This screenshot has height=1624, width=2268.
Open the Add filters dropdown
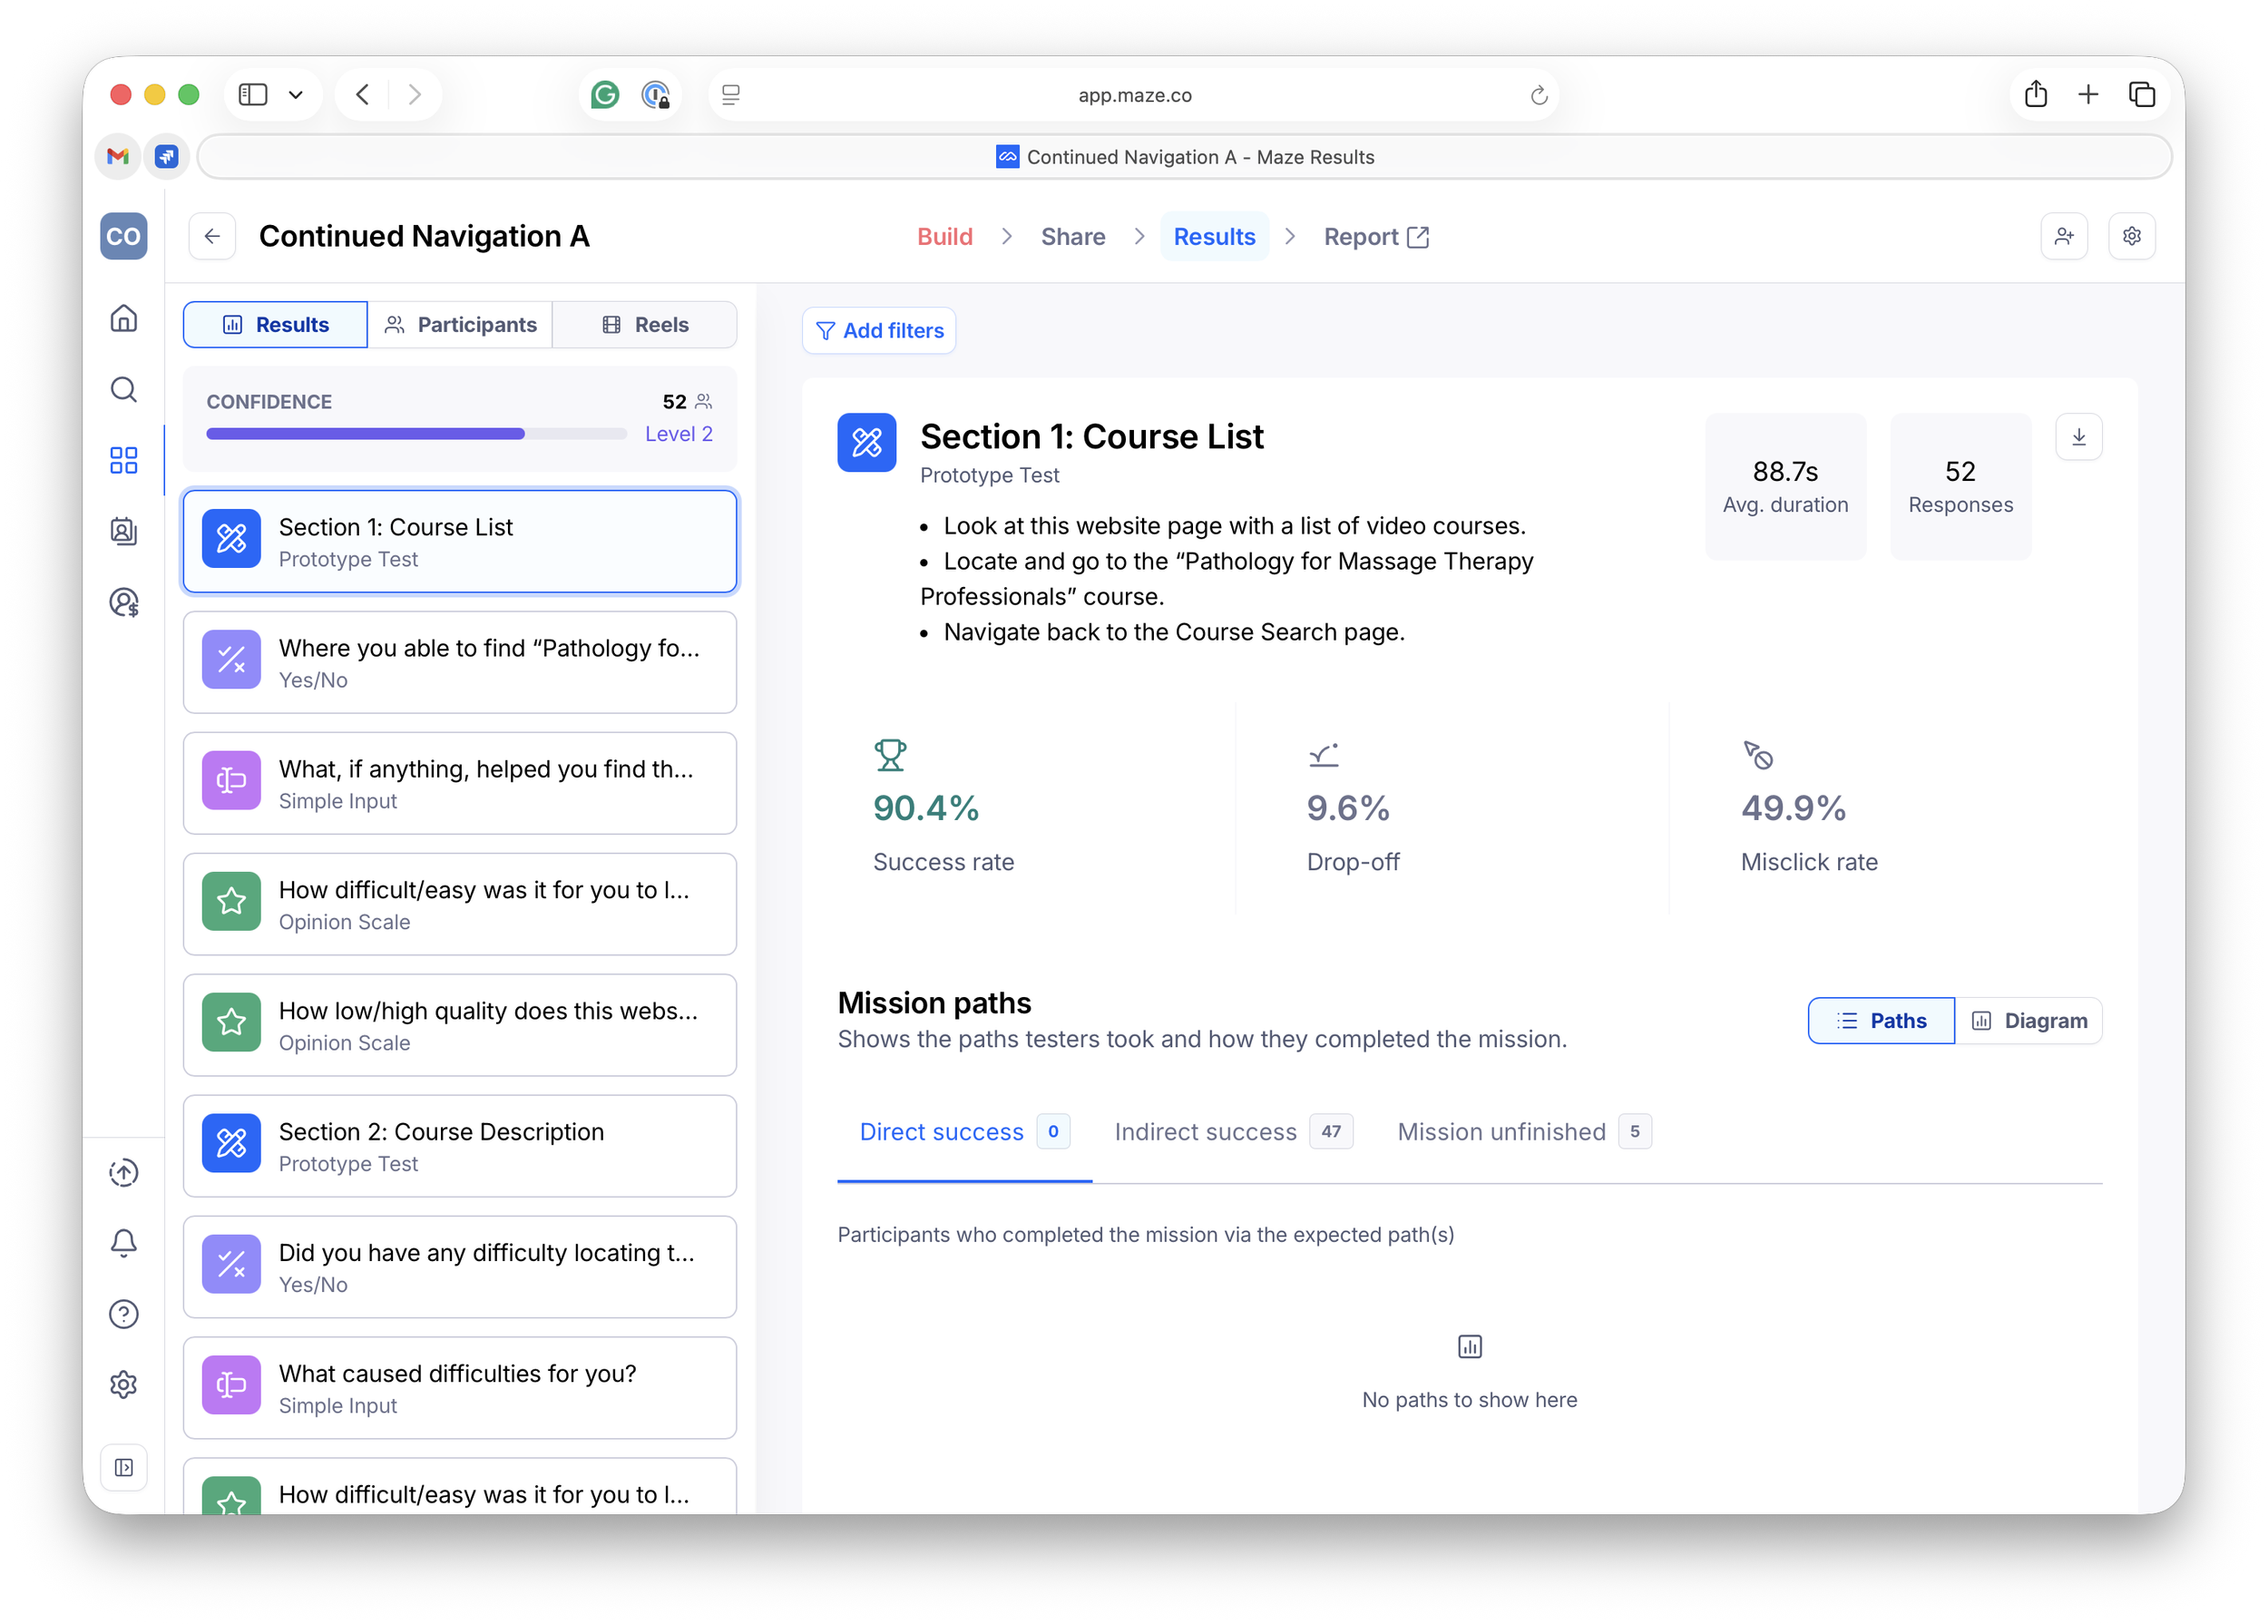click(879, 331)
